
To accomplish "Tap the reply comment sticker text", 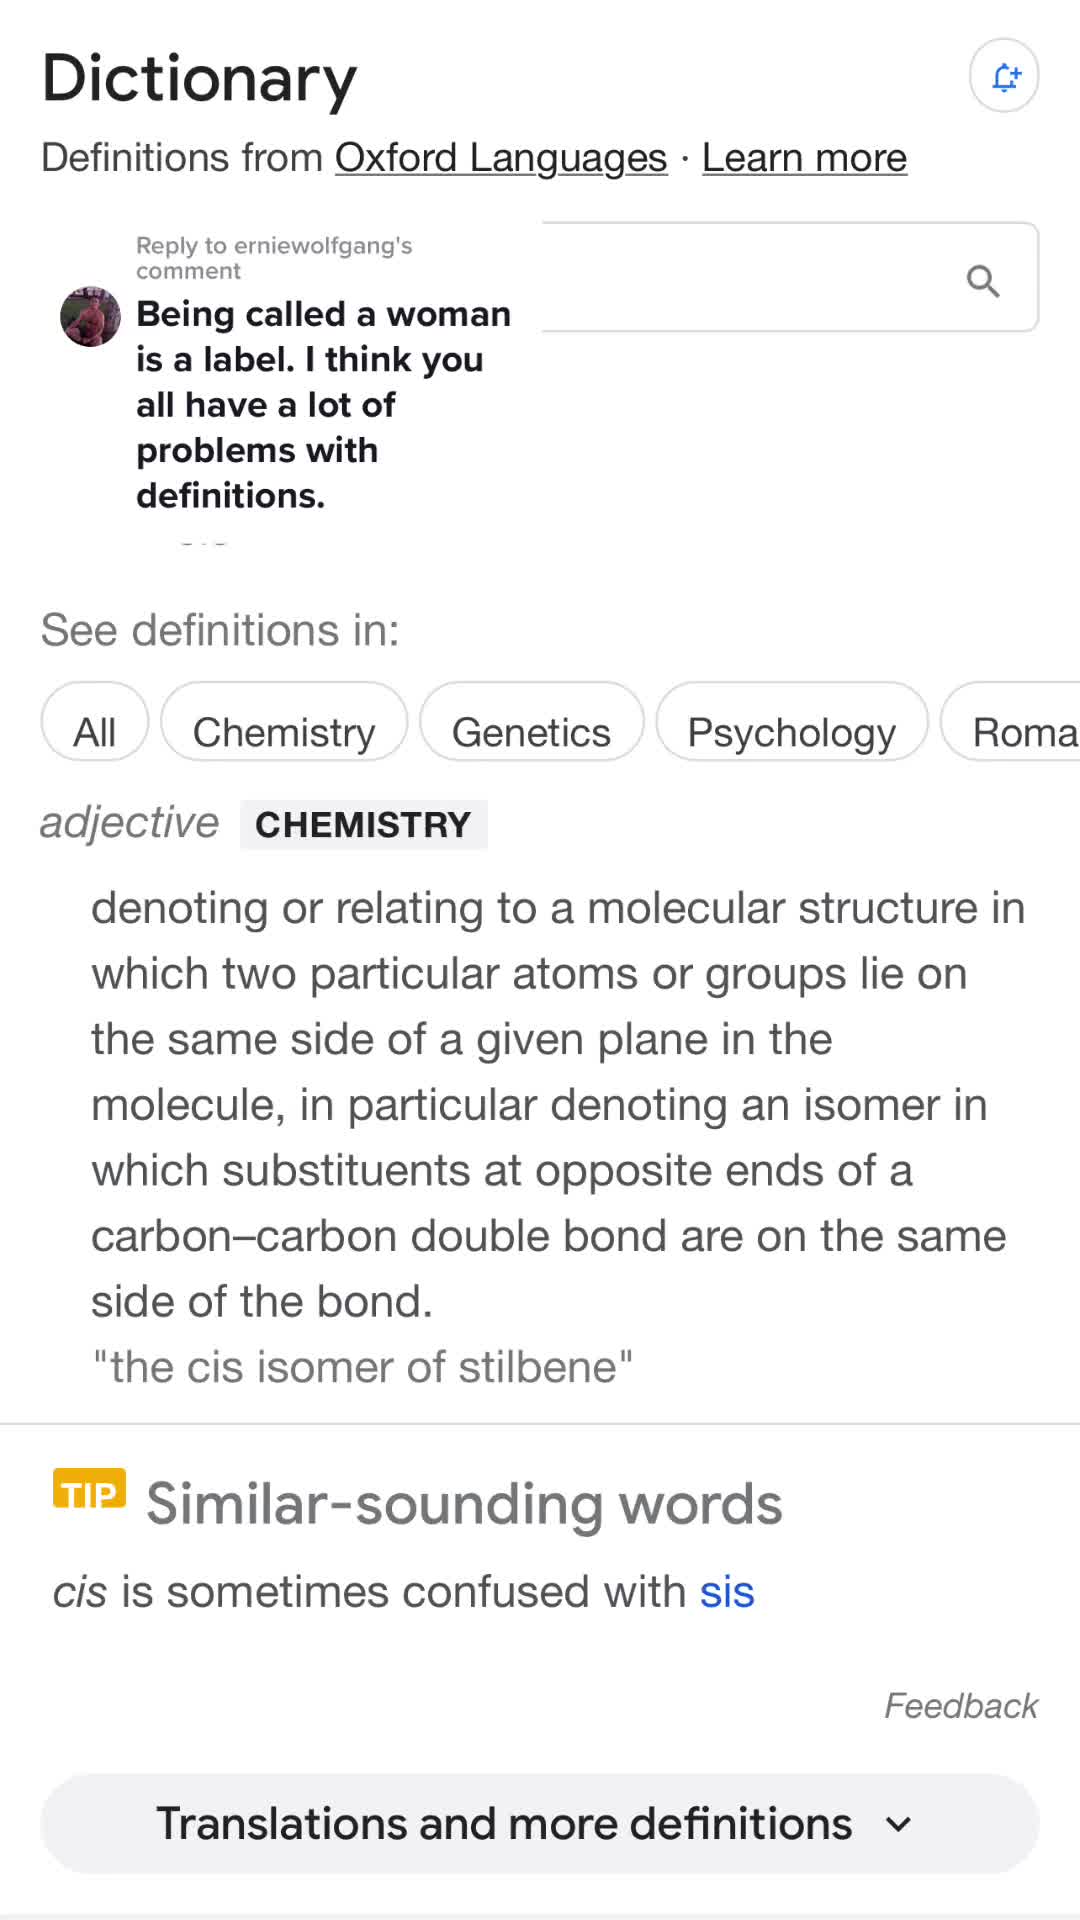I will 323,404.
